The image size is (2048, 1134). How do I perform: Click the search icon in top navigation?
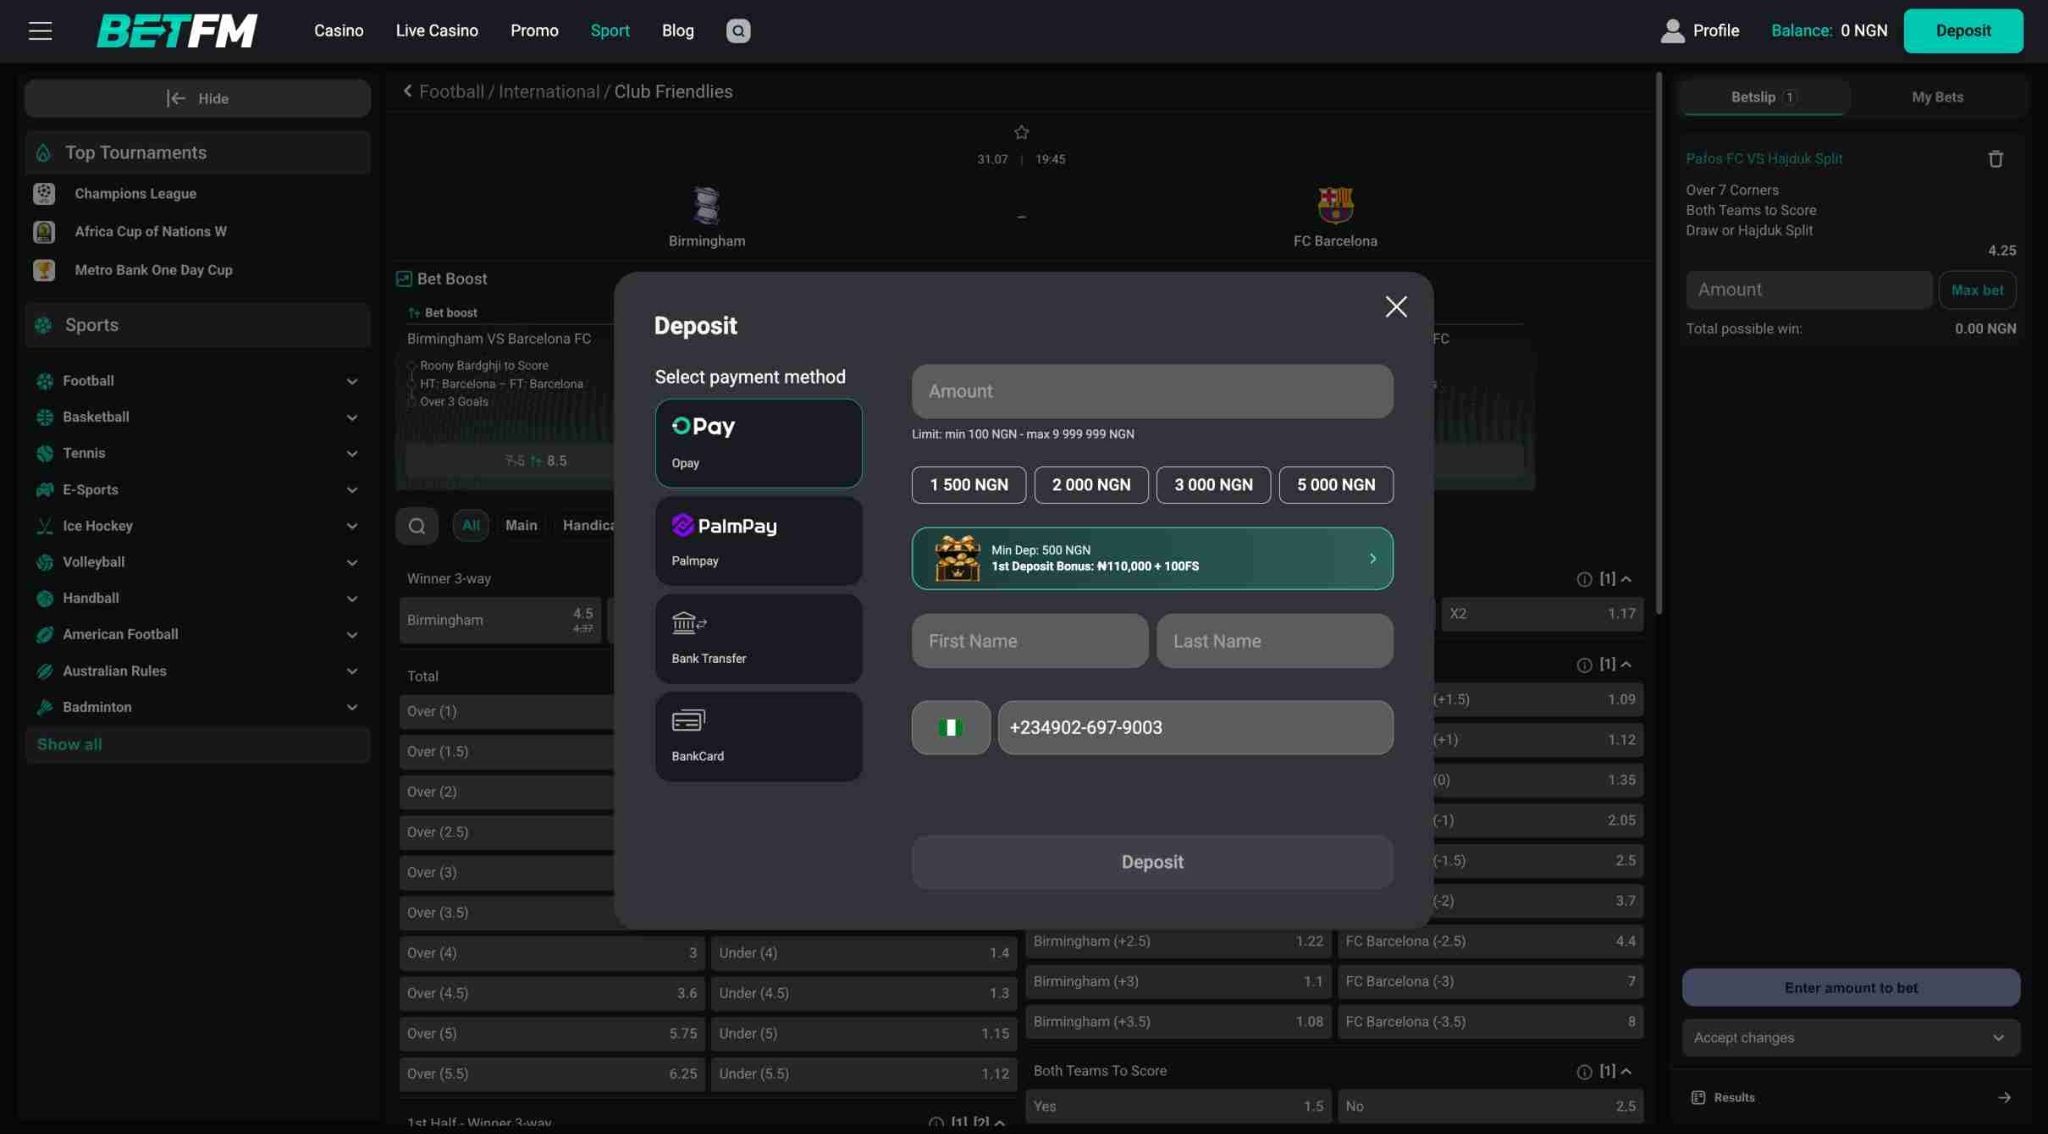738,31
